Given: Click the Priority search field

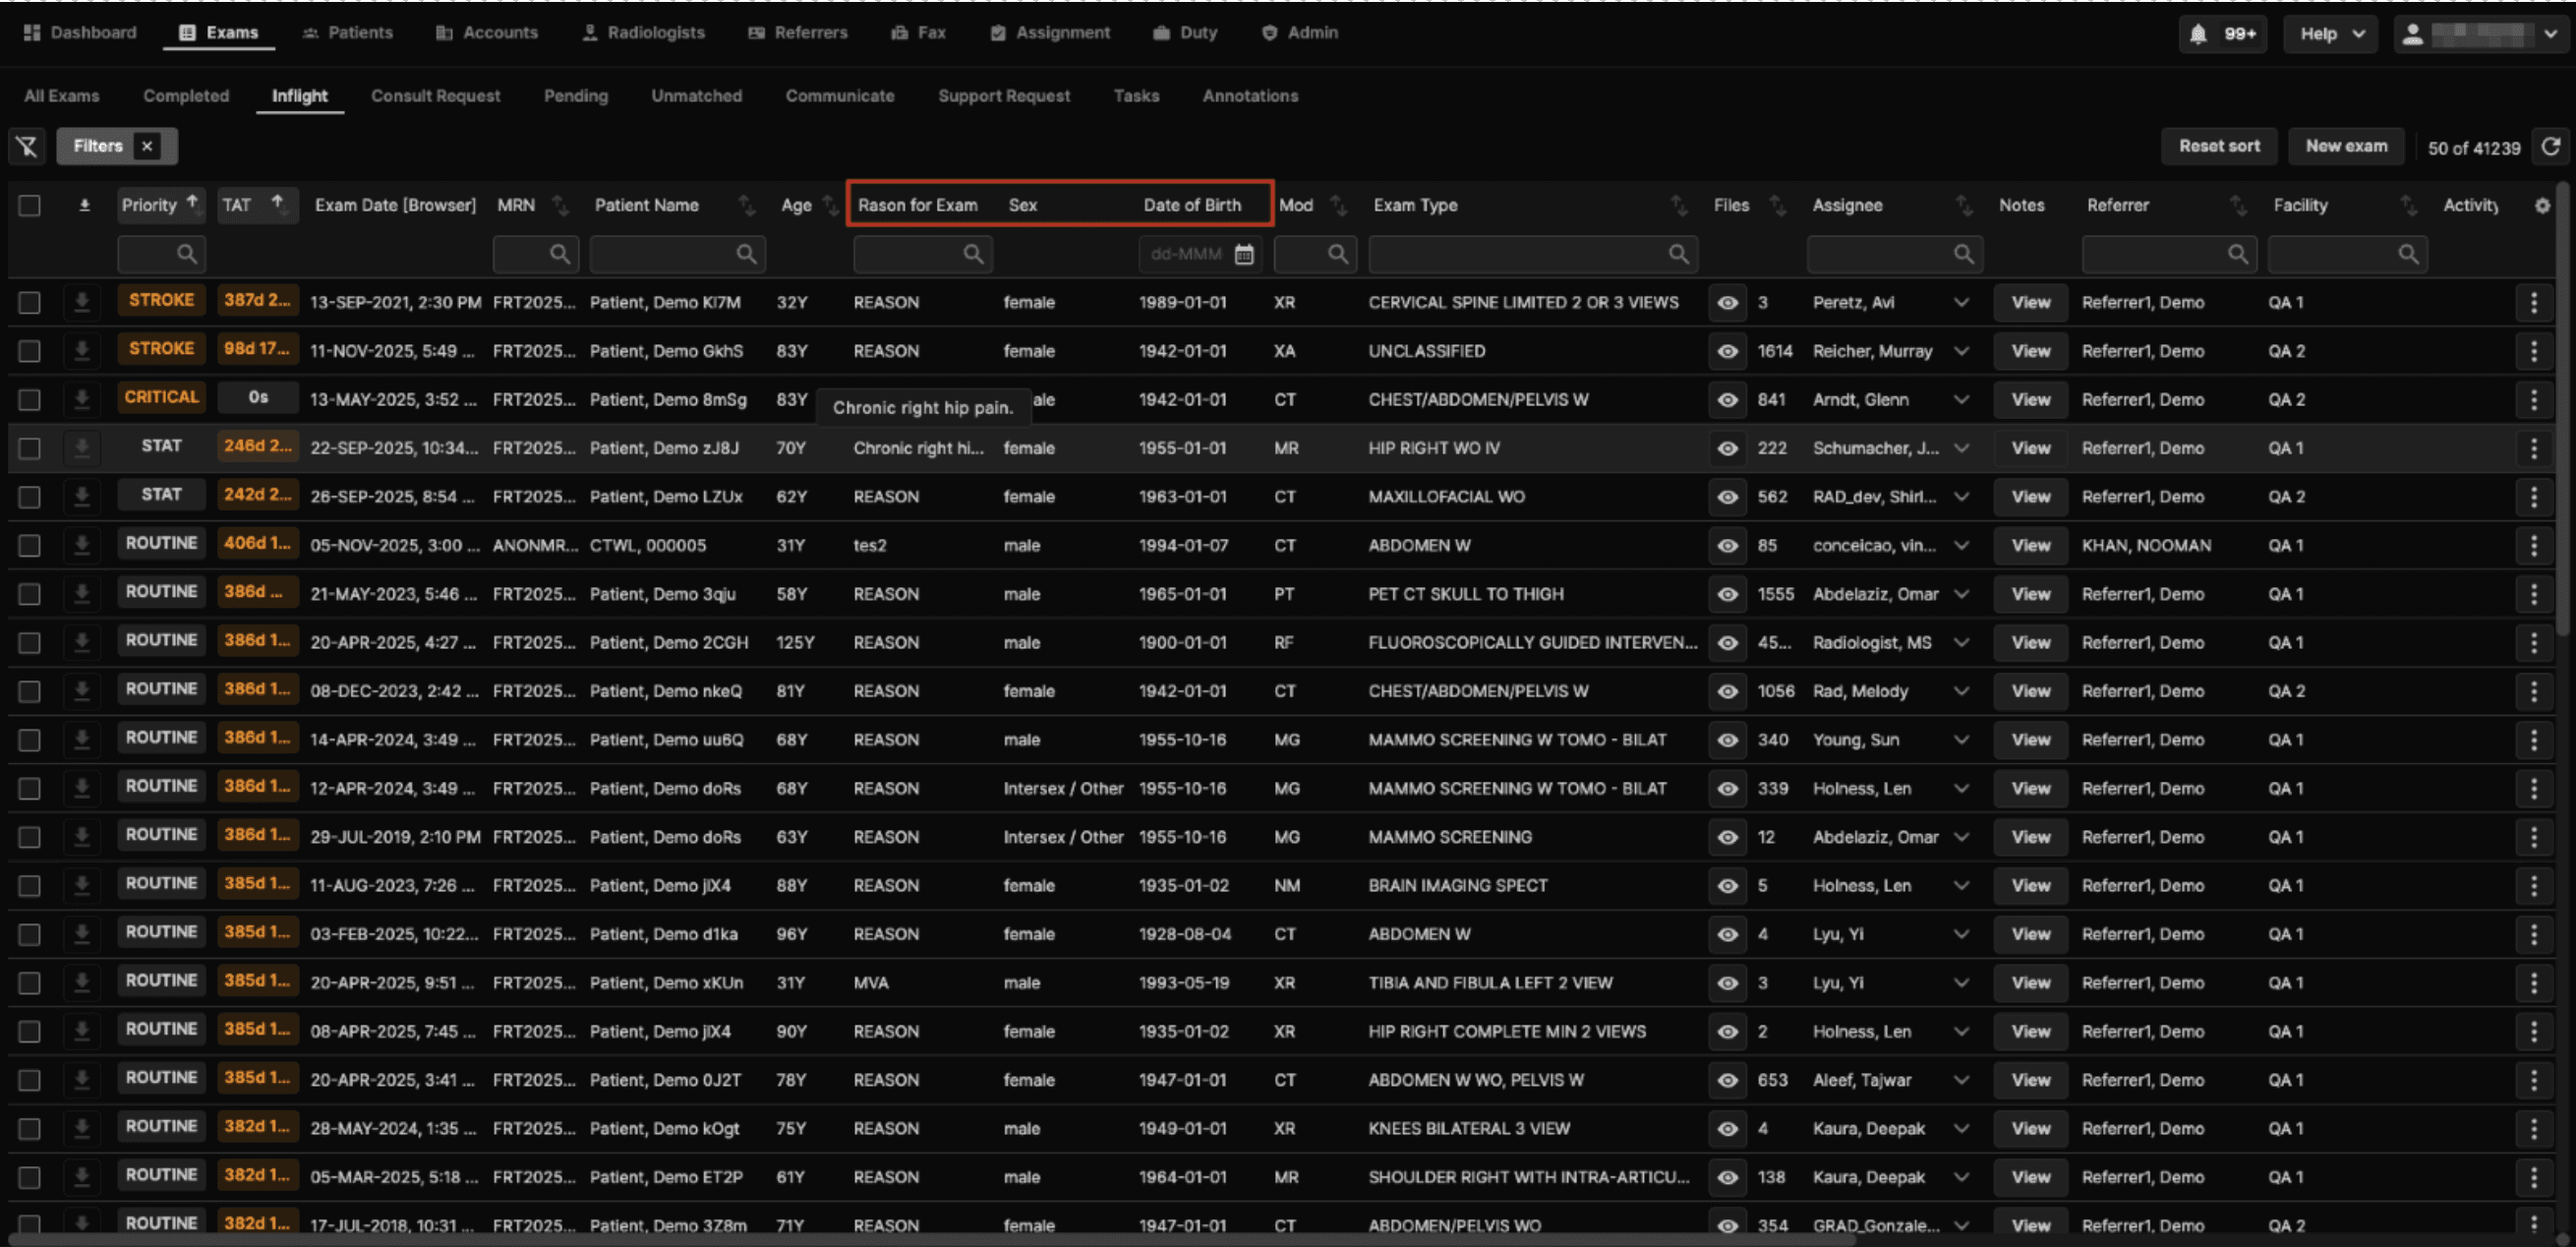Looking at the screenshot, I should pyautogui.click(x=161, y=255).
